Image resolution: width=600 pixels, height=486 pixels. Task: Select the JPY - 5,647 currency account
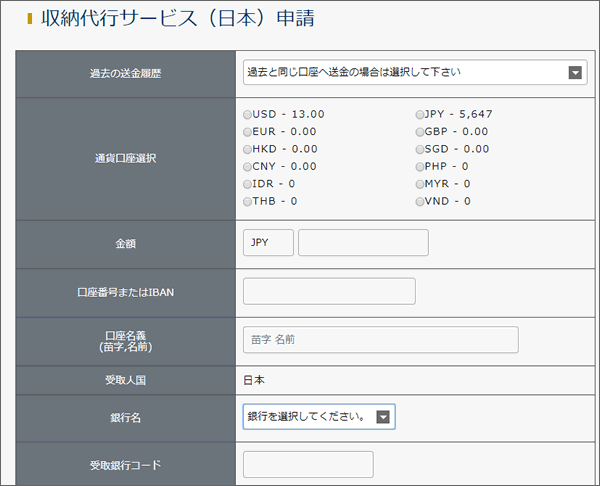pyautogui.click(x=420, y=114)
